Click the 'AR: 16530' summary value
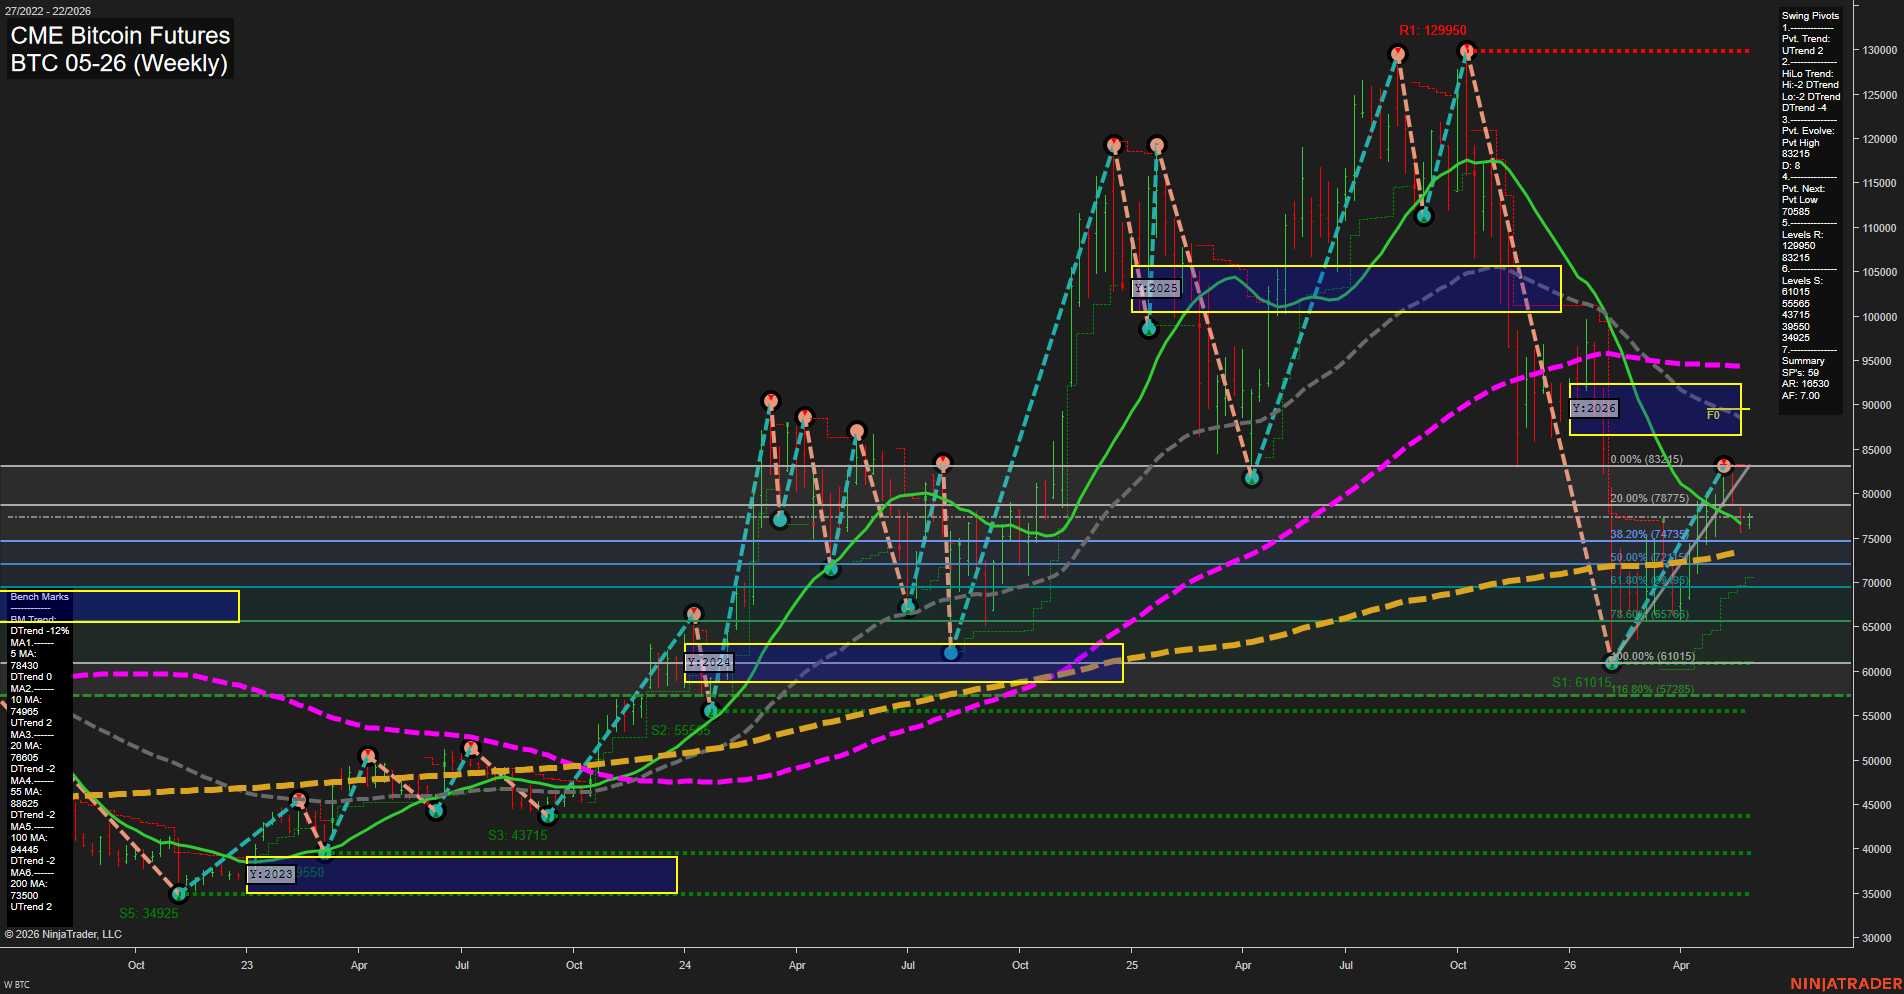The height and width of the screenshot is (994, 1904). coord(1805,384)
